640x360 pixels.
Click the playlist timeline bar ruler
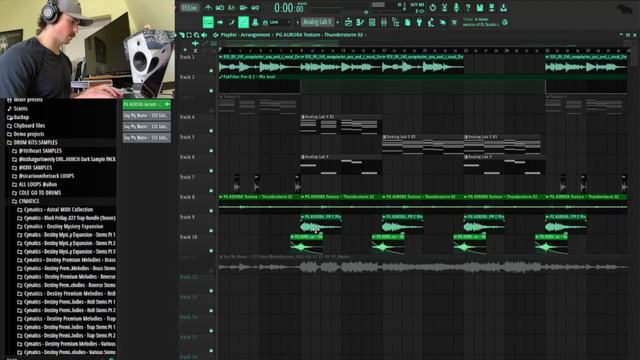pyautogui.click(x=424, y=50)
